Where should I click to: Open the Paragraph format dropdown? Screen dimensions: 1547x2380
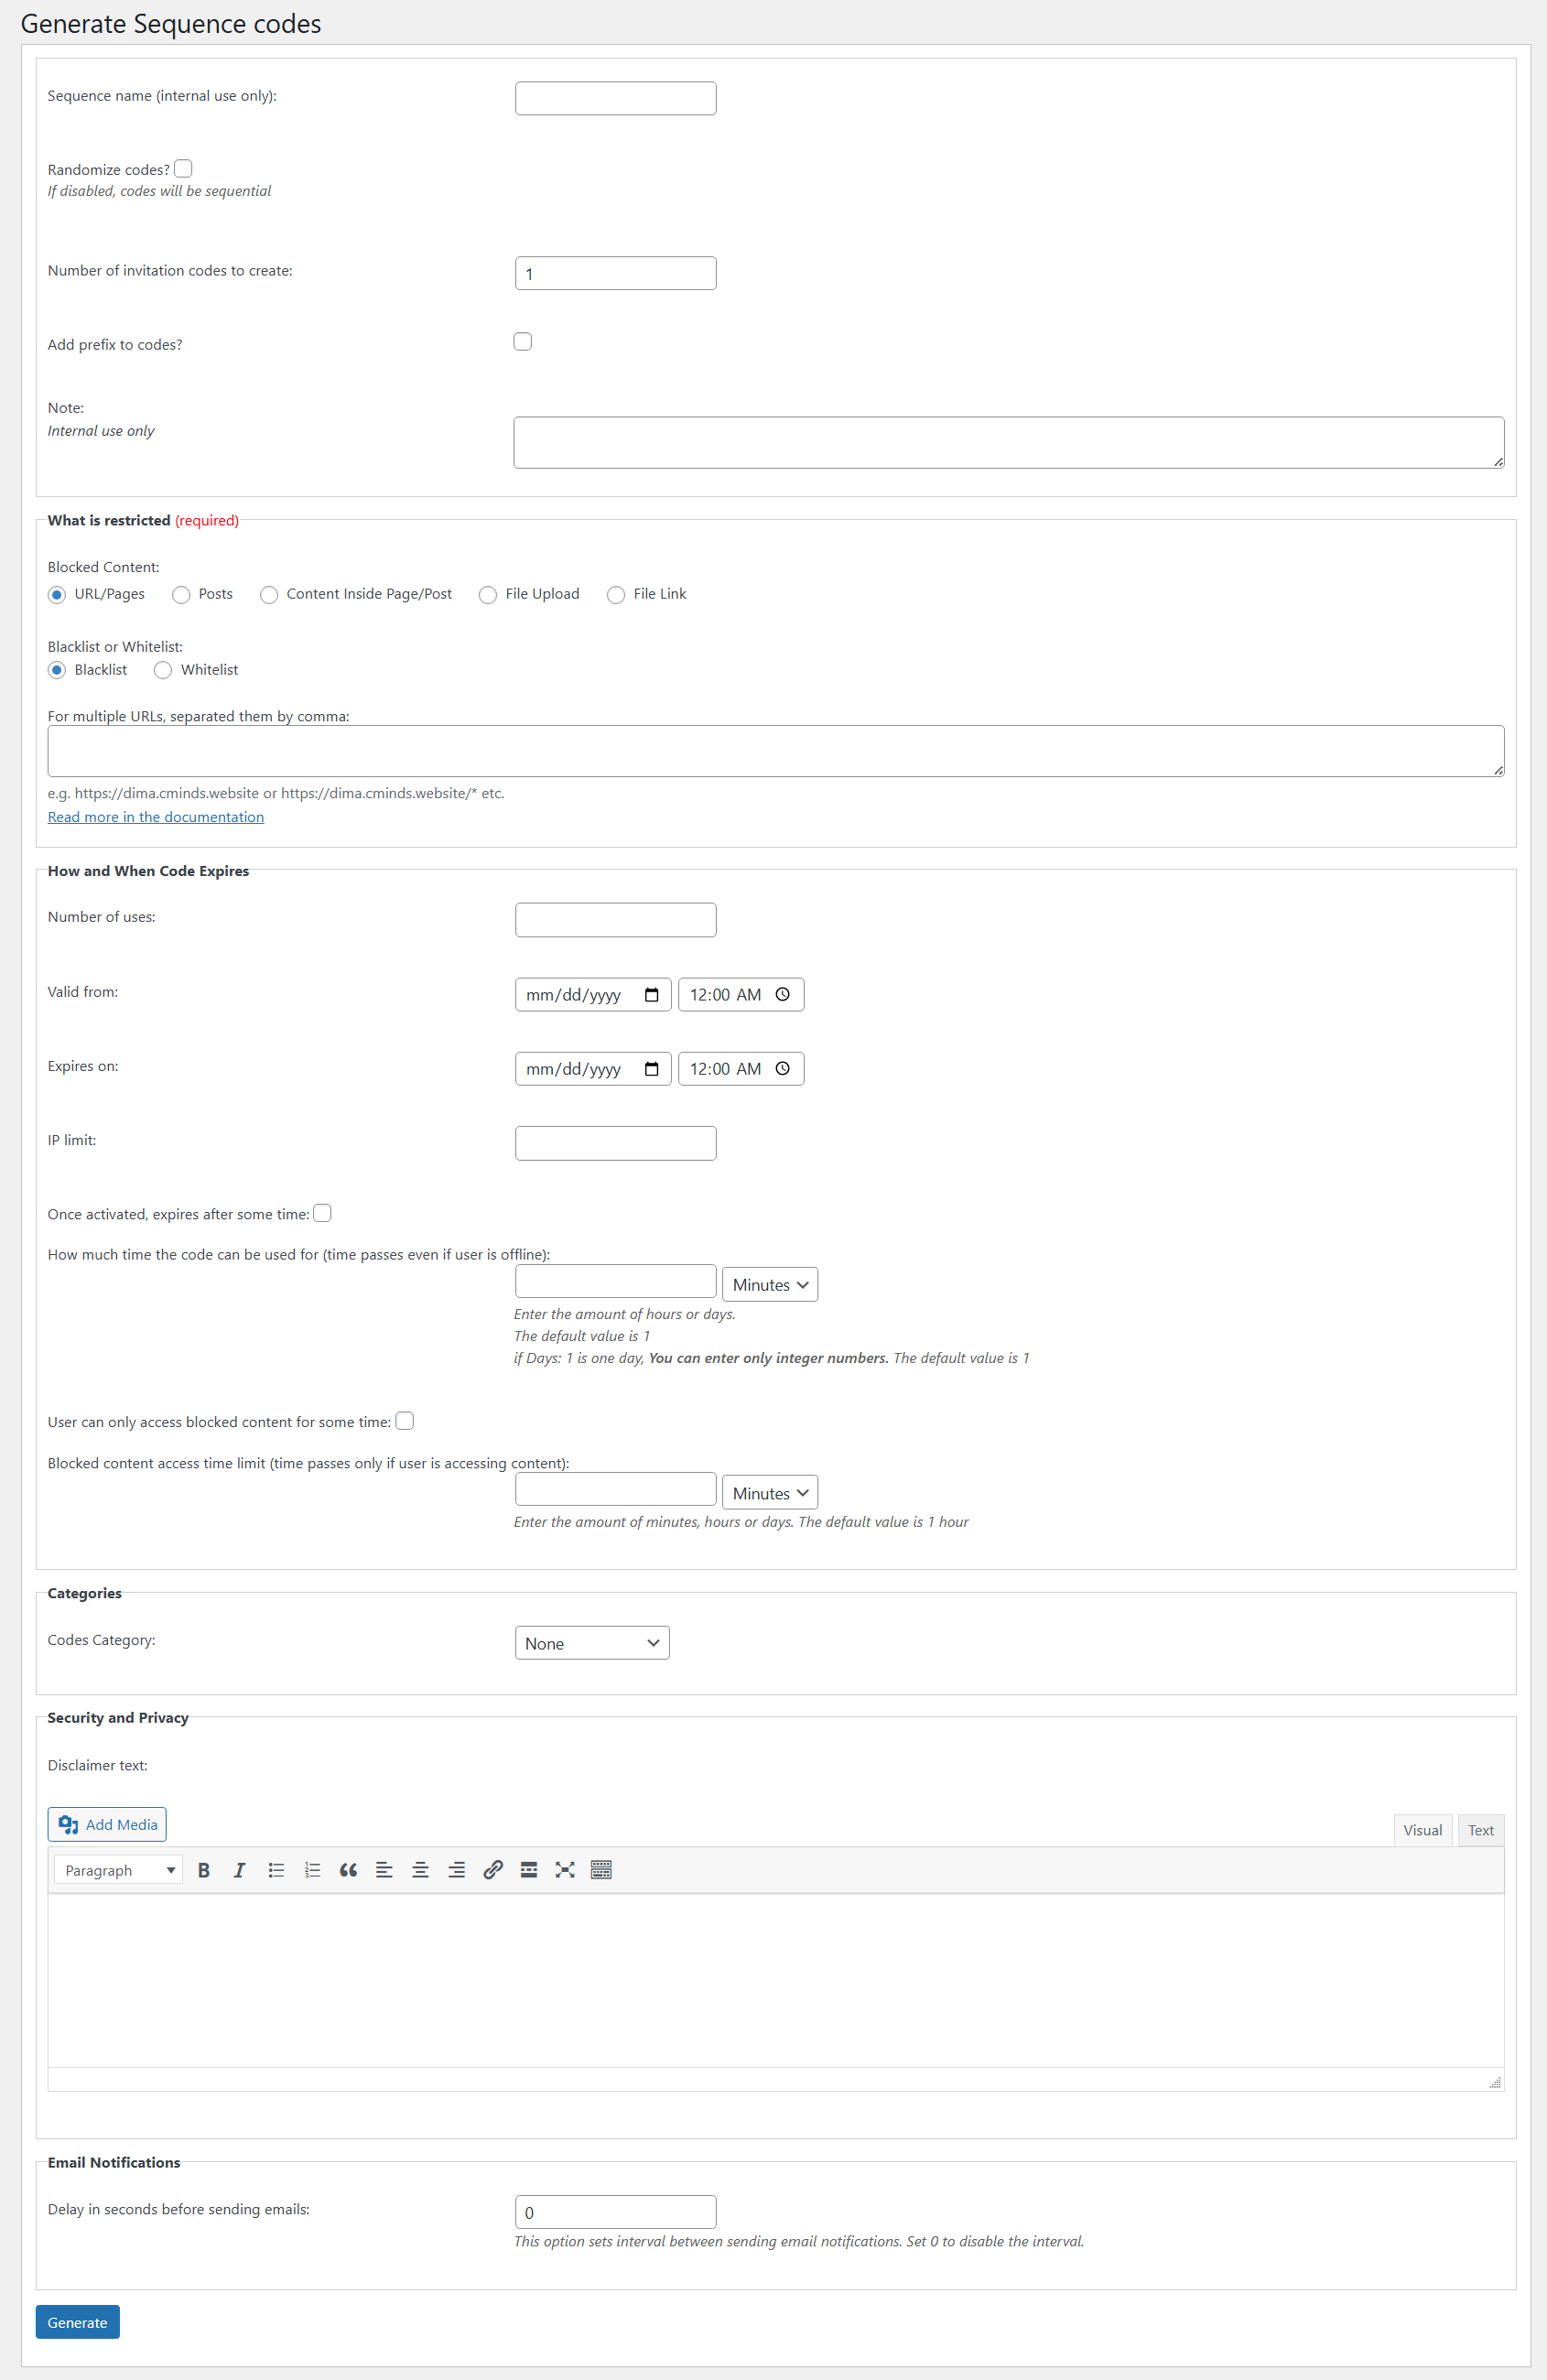118,1870
